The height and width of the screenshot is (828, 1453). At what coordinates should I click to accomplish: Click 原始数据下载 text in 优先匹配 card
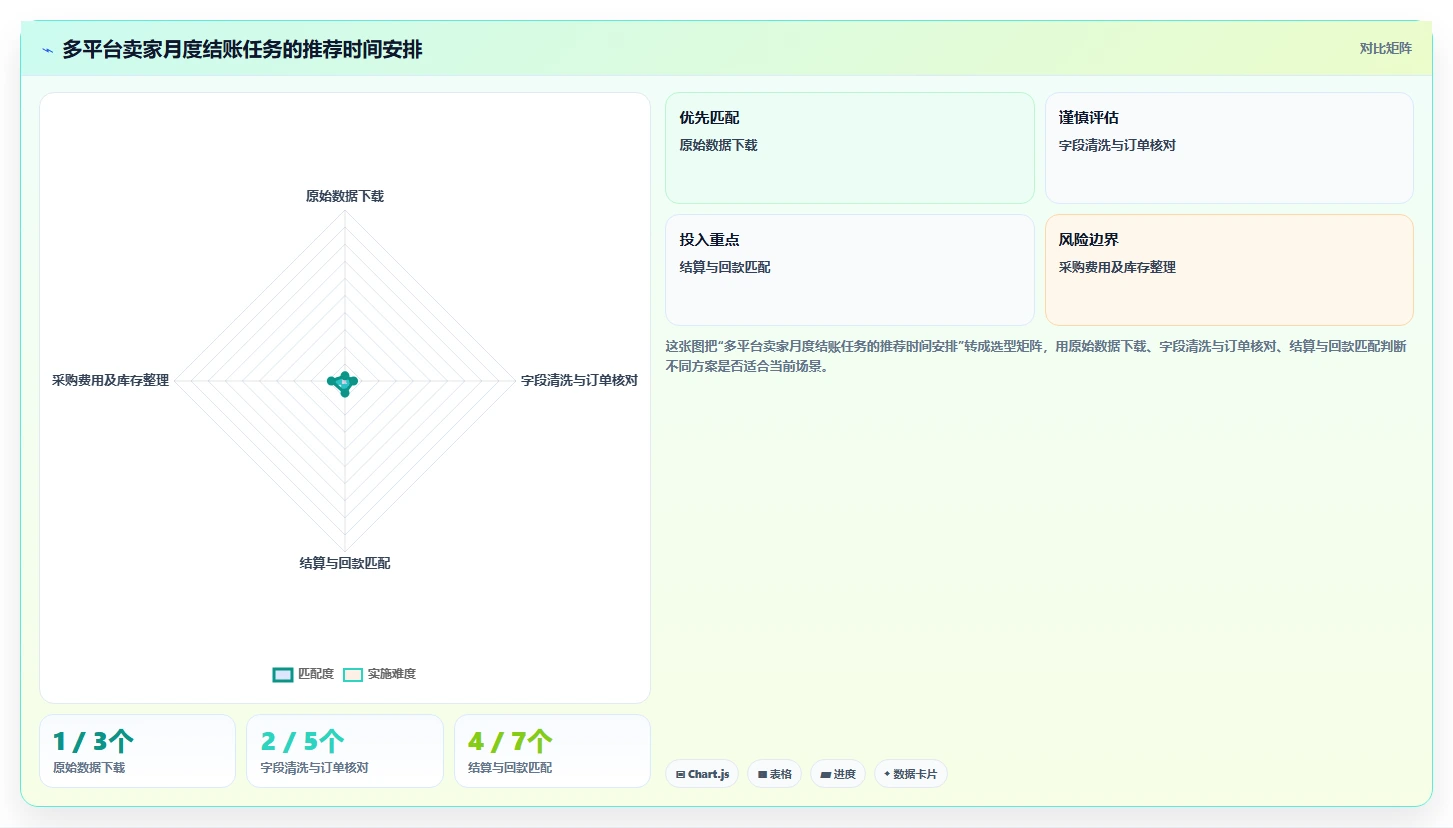tap(718, 146)
